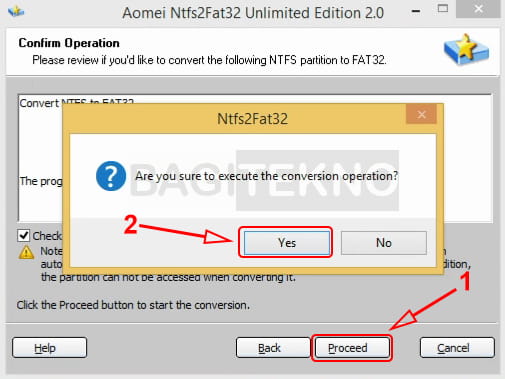Close the Ntfs2Fat32 confirmation dialog

[x=421, y=114]
